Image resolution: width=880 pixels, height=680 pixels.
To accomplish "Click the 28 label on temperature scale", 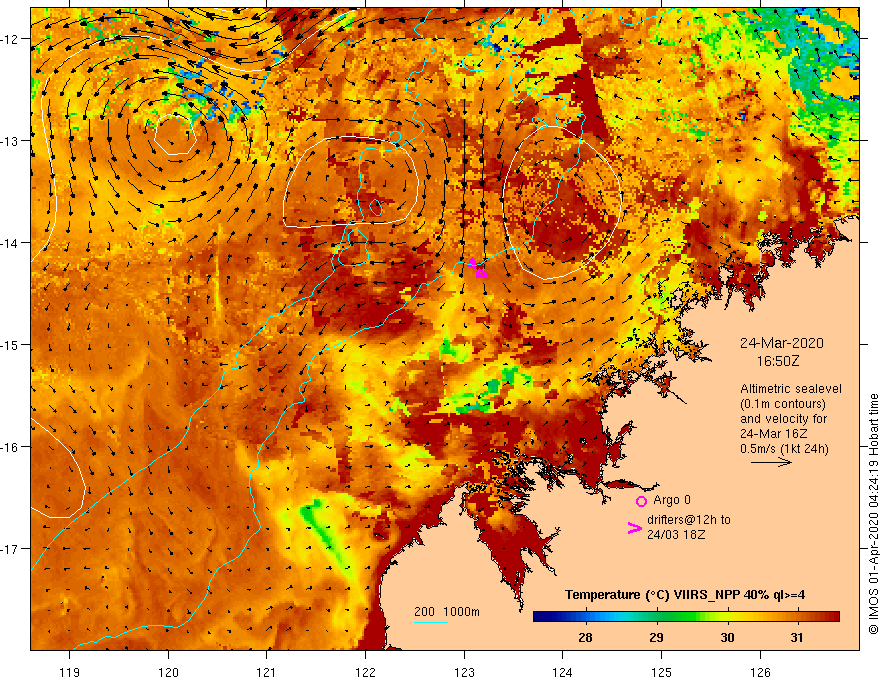I will click(585, 637).
